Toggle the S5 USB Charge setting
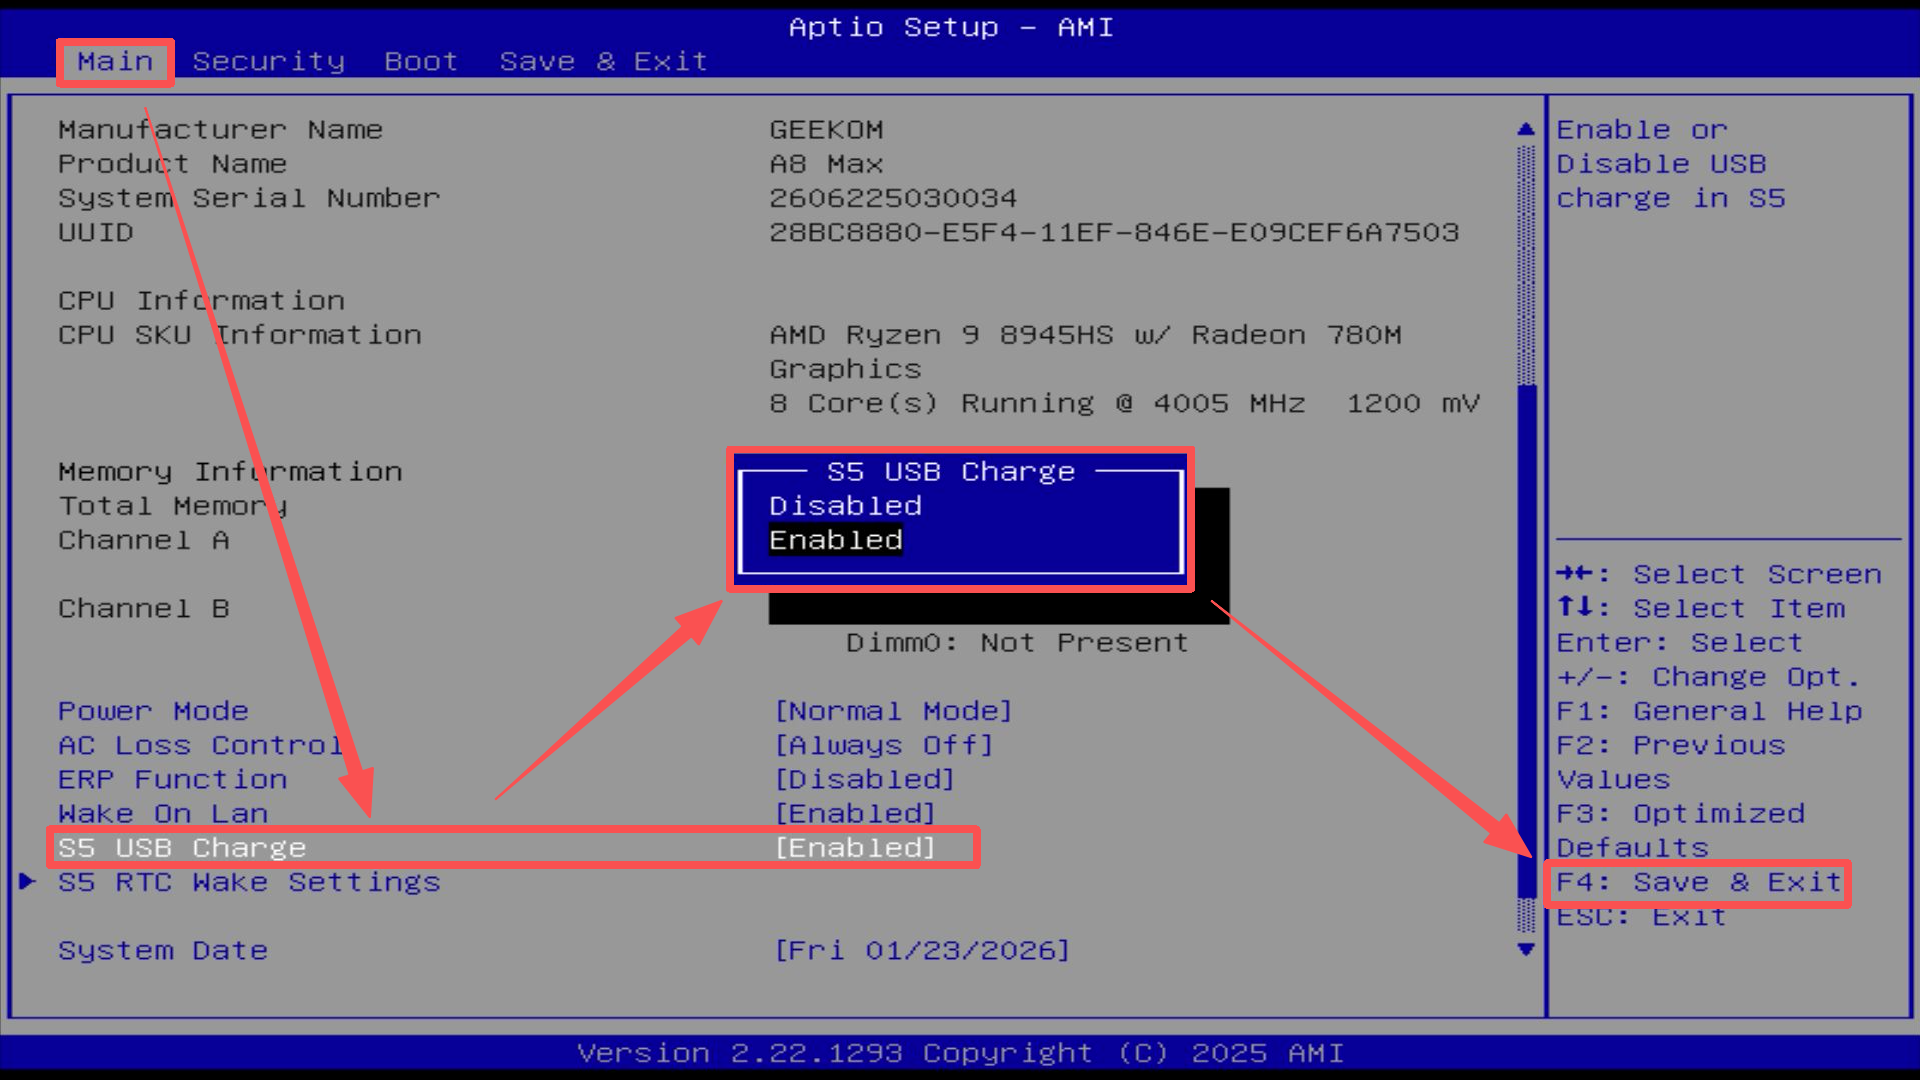 coord(855,848)
